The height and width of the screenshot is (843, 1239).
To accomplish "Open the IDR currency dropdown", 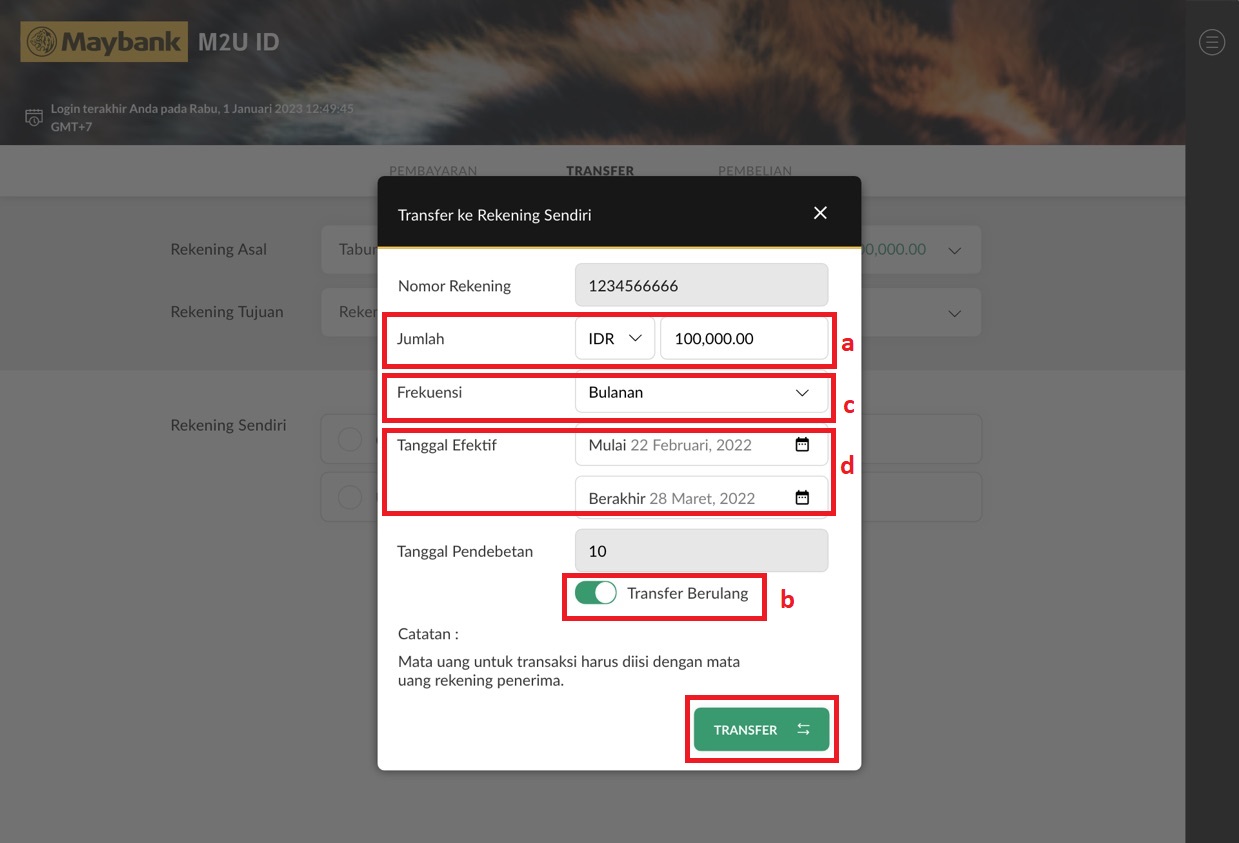I will [x=614, y=339].
